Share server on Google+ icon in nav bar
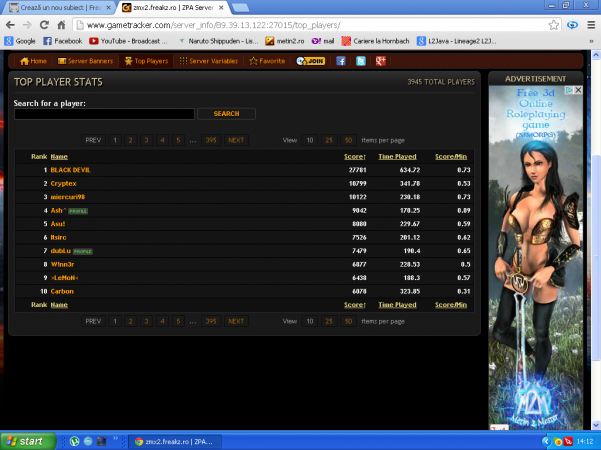 tap(381, 61)
